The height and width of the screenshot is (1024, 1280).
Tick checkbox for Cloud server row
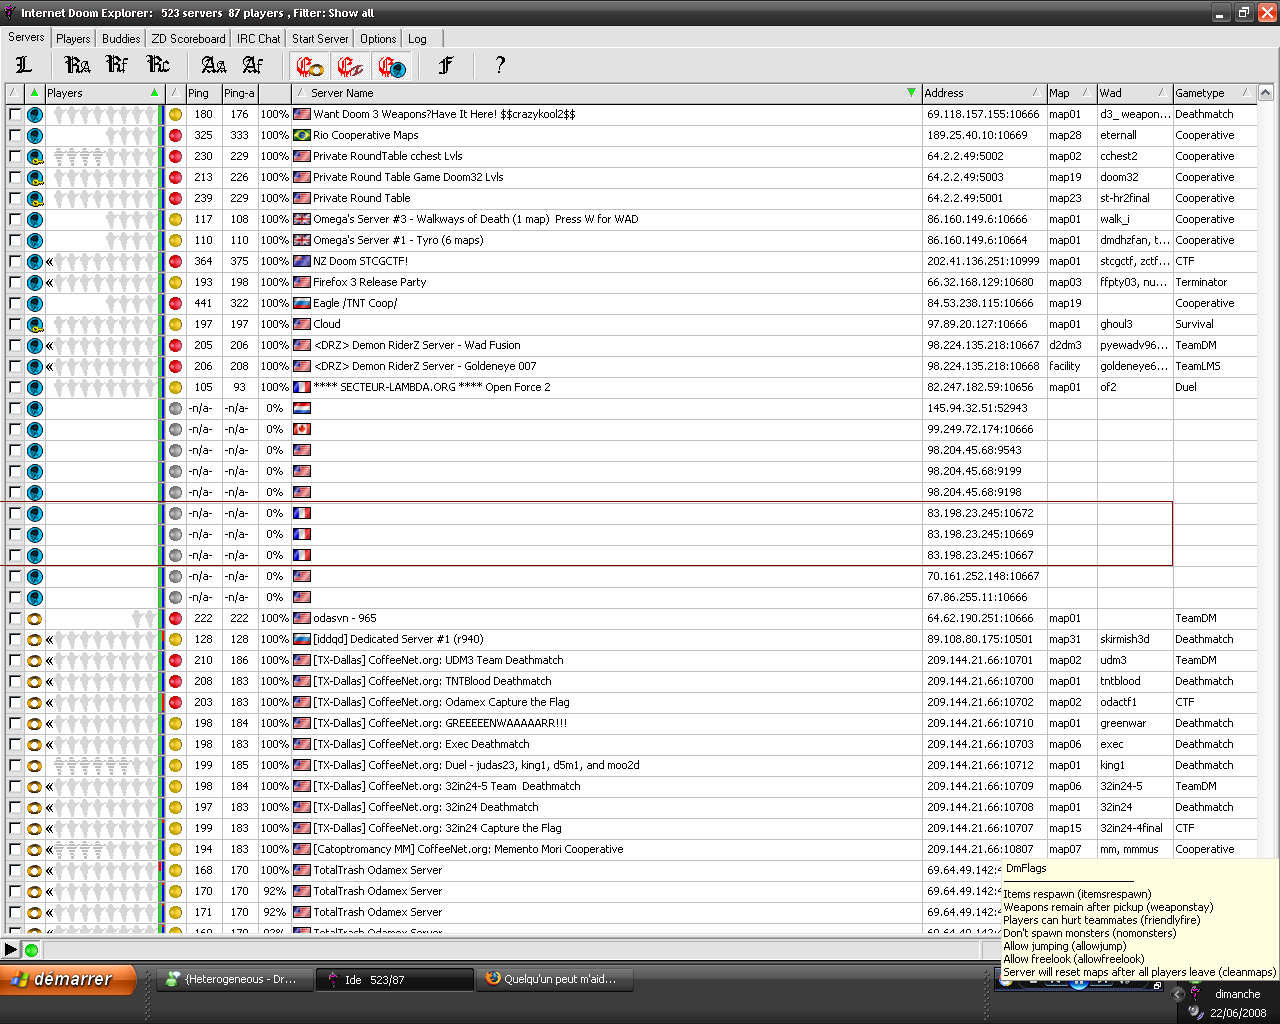coord(15,324)
